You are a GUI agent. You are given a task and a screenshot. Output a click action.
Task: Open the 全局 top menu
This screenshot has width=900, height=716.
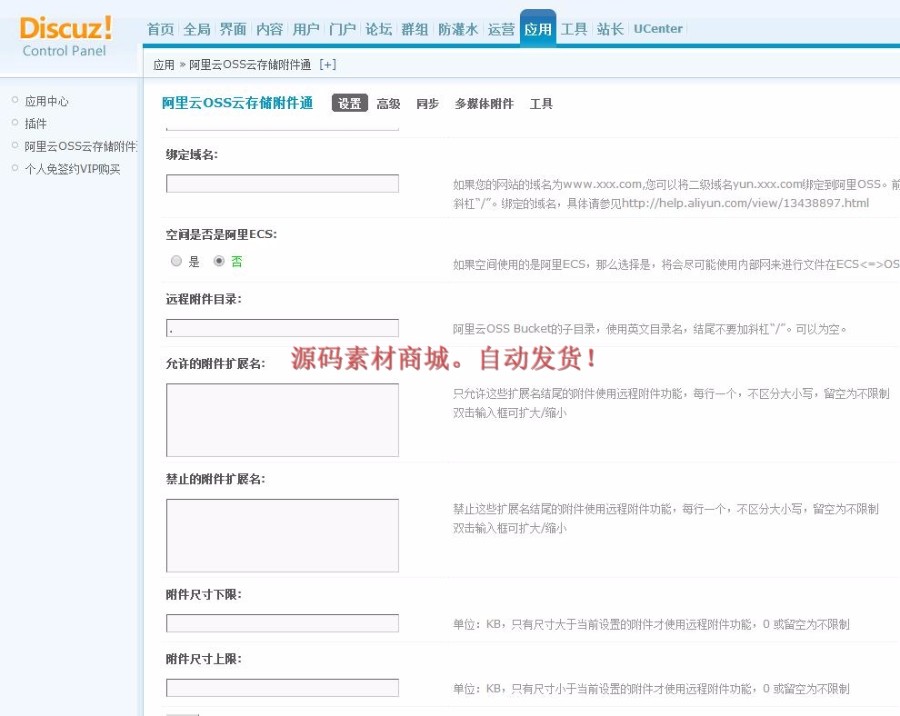pos(197,29)
